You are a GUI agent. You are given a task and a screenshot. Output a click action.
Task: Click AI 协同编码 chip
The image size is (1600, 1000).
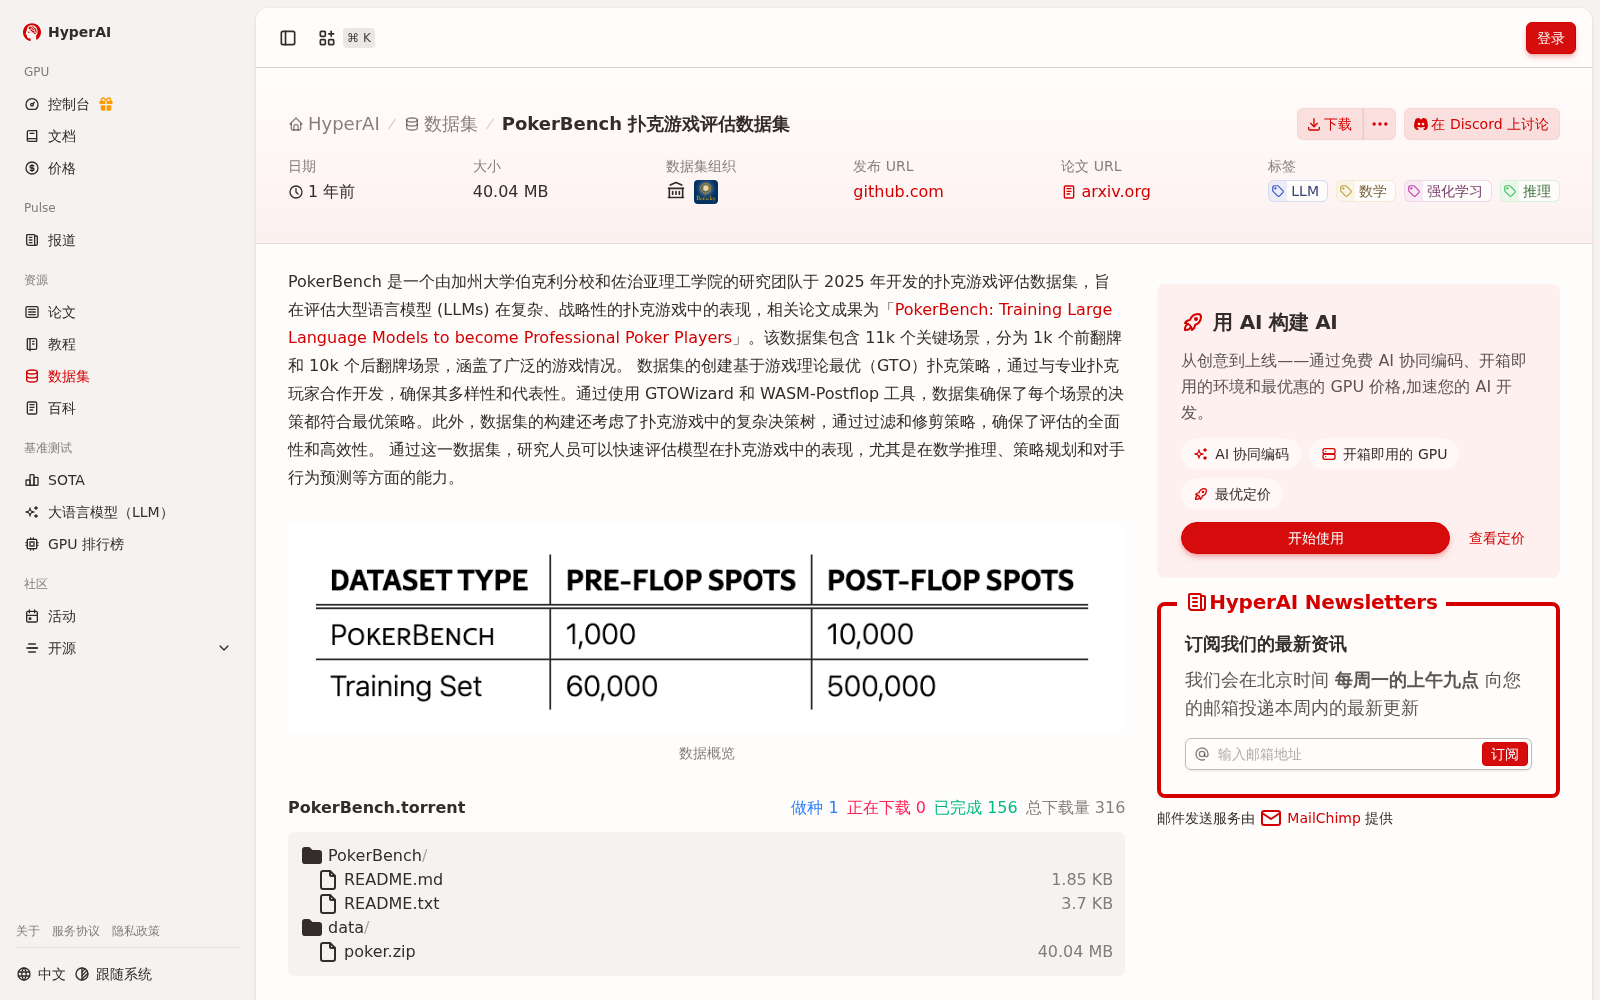point(1241,454)
